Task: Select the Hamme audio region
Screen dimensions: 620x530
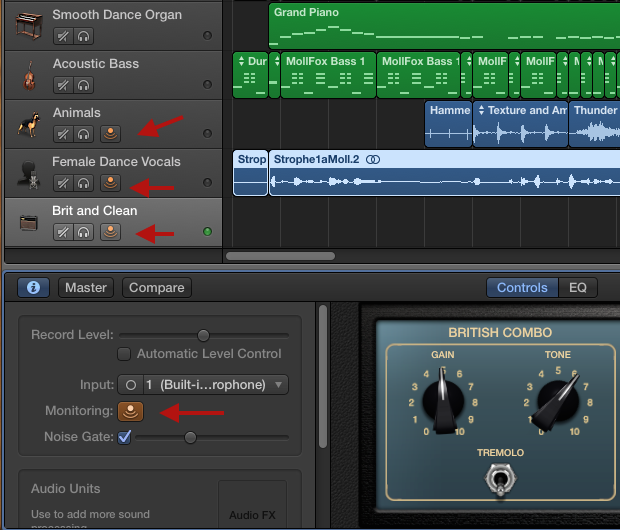Action: point(448,124)
